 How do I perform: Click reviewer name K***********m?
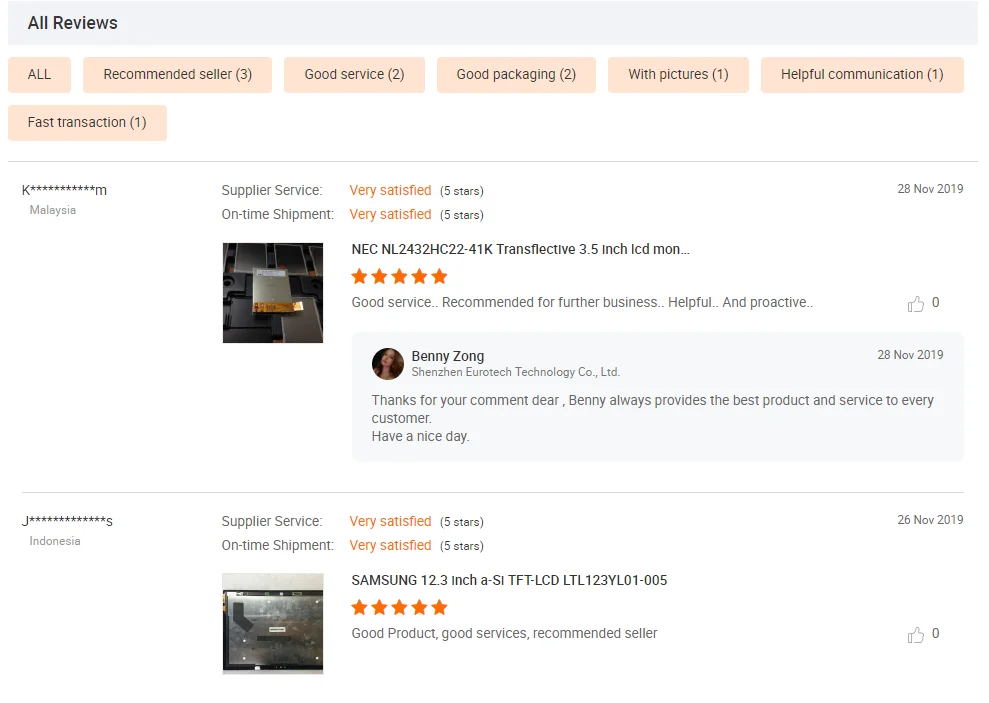[x=64, y=190]
